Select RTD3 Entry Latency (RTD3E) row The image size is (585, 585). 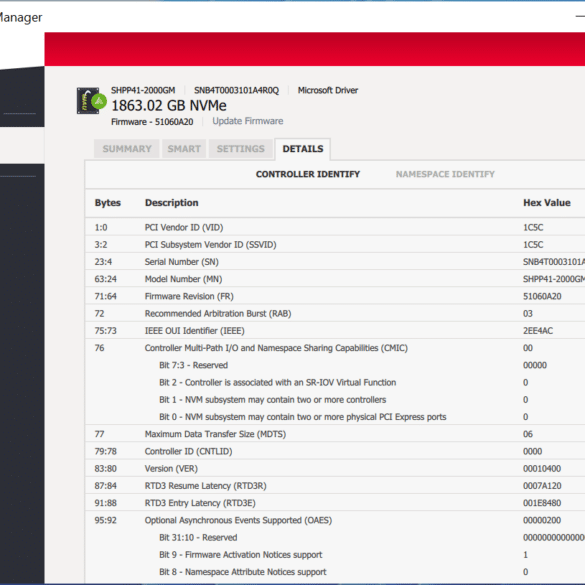335,503
